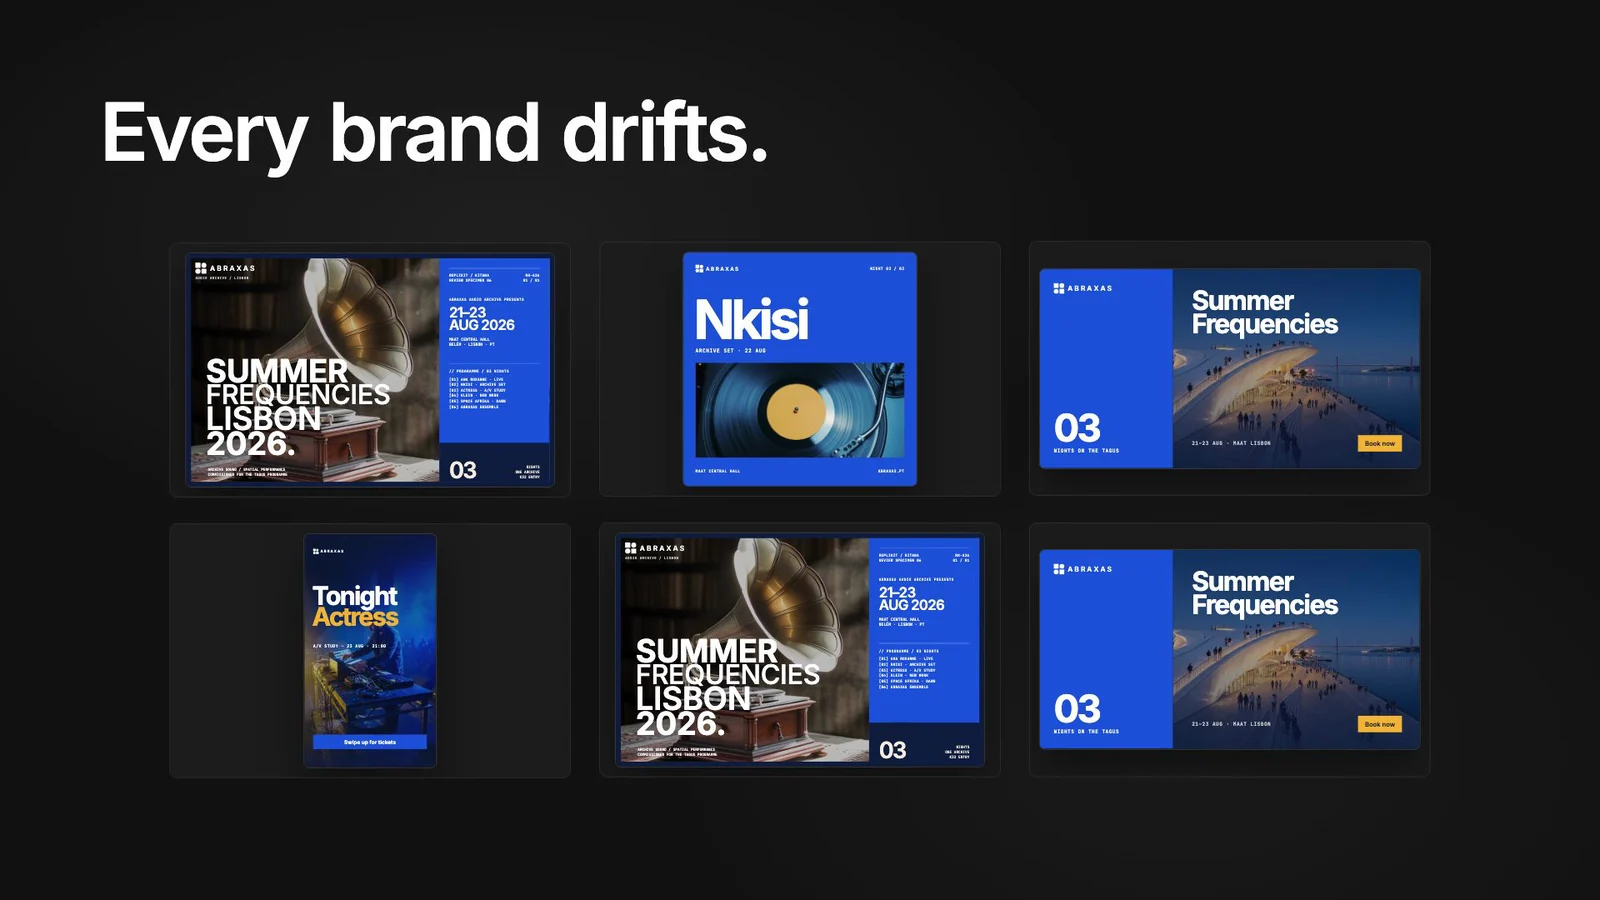Click the "Summer Frequencies" title on the top-row banner

tap(1265, 313)
